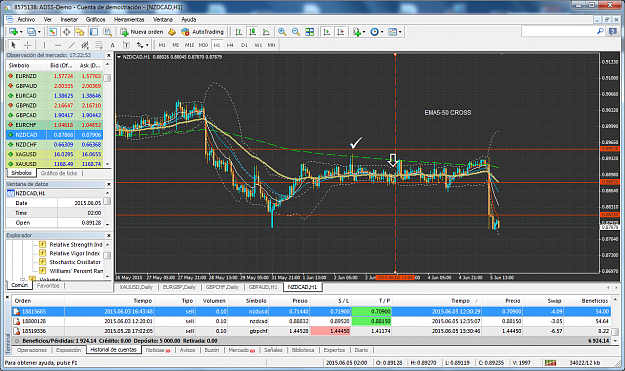Select the equidistant channel tool
This screenshot has height=371, width=625.
85,45
